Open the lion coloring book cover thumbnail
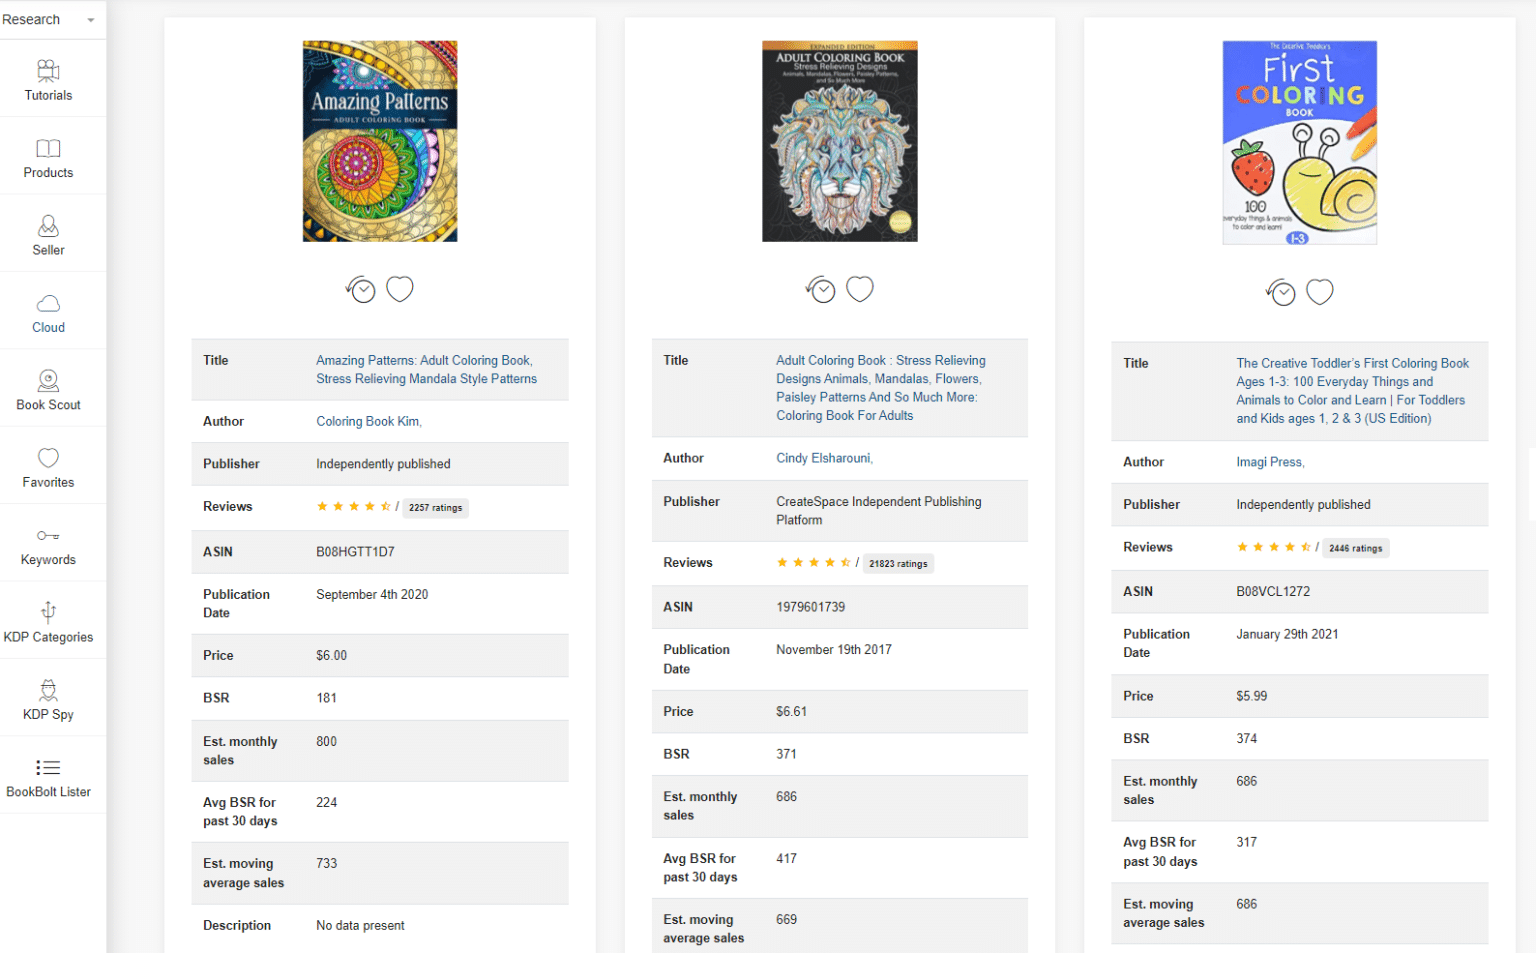The height and width of the screenshot is (953, 1536). pyautogui.click(x=839, y=141)
